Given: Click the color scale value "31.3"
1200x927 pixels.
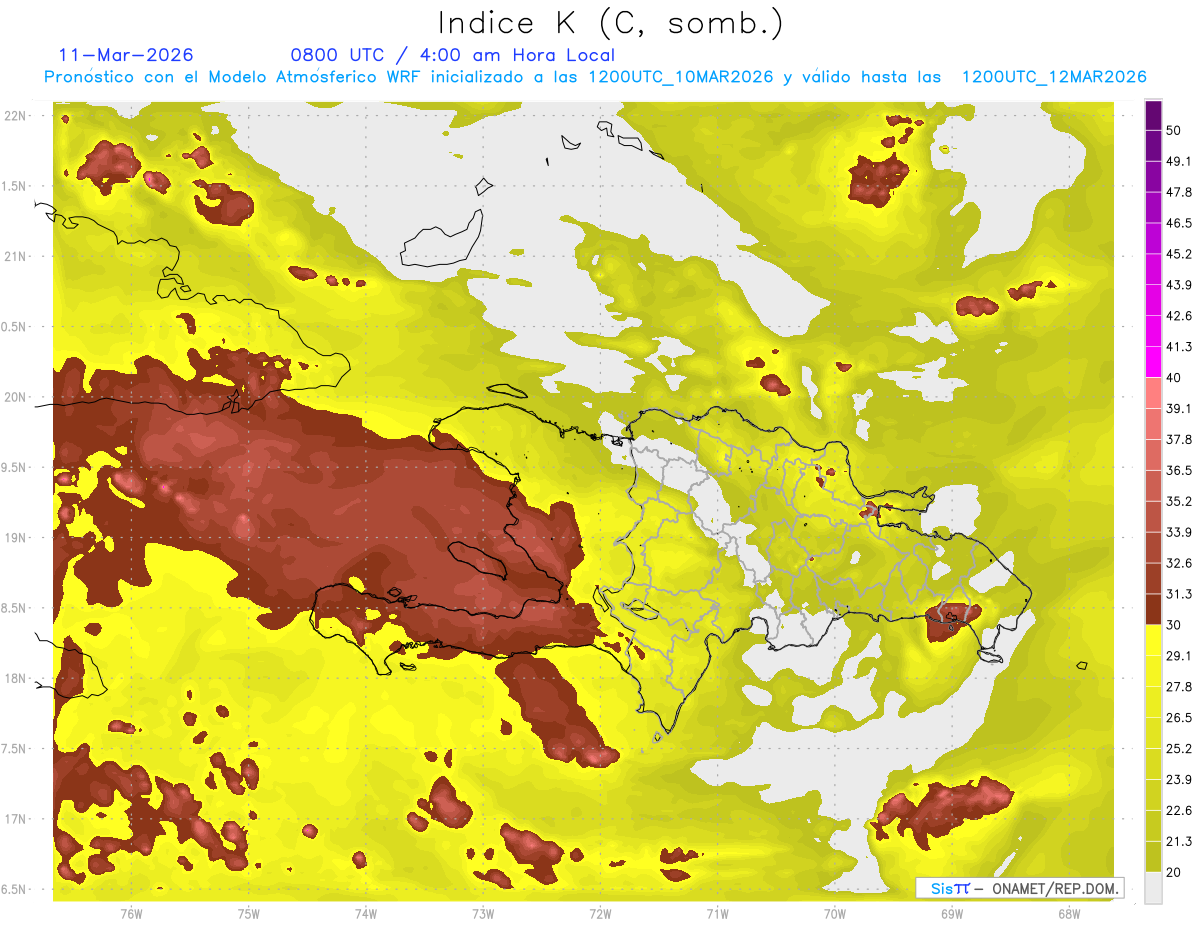Looking at the screenshot, I should tap(1178, 594).
